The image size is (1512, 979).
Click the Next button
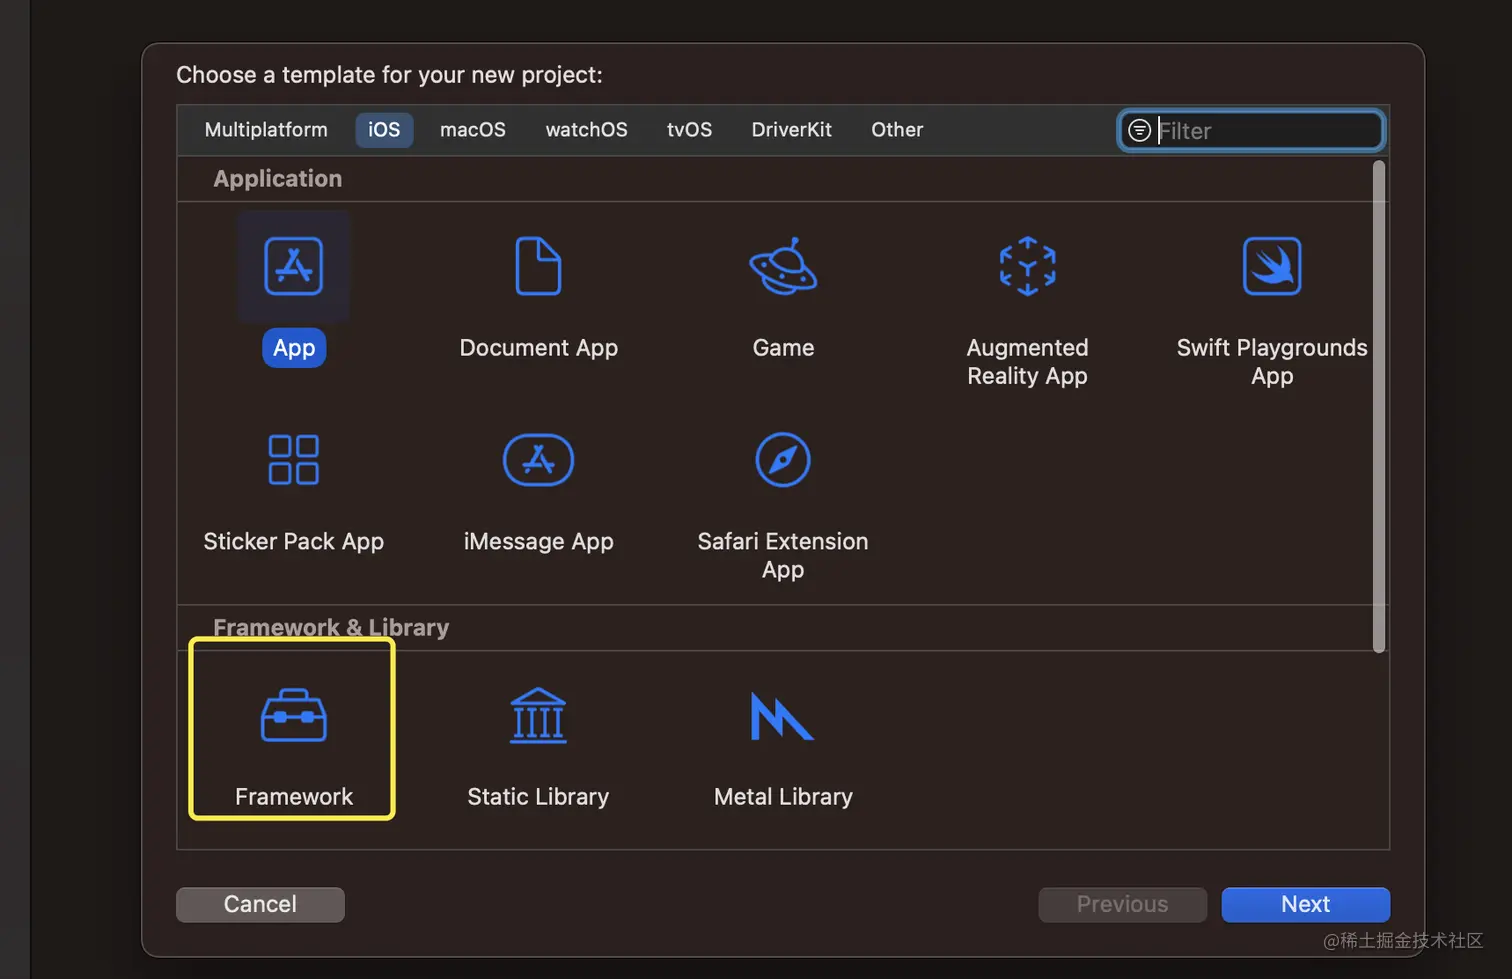click(x=1305, y=904)
